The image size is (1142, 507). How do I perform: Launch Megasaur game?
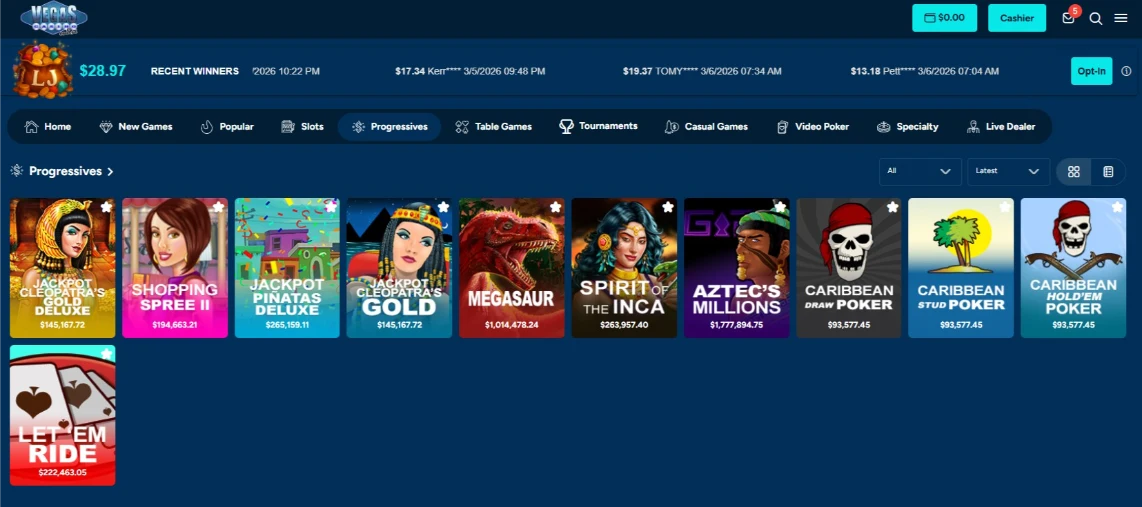click(512, 268)
